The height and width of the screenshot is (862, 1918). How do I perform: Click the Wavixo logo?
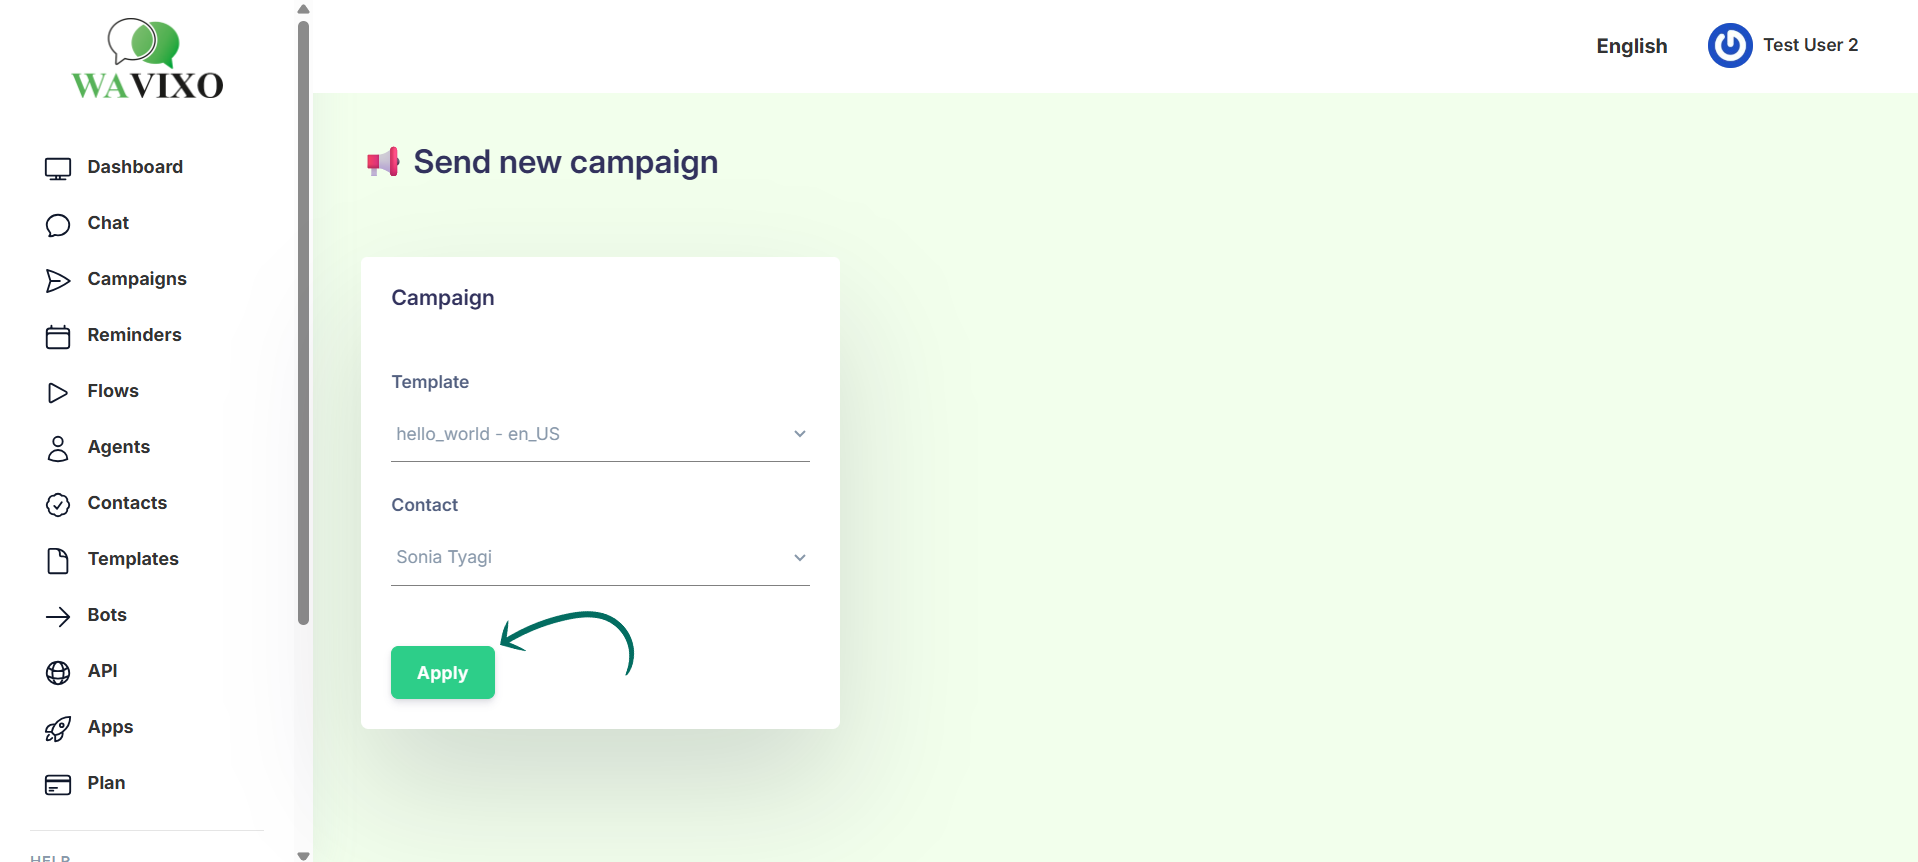point(148,60)
